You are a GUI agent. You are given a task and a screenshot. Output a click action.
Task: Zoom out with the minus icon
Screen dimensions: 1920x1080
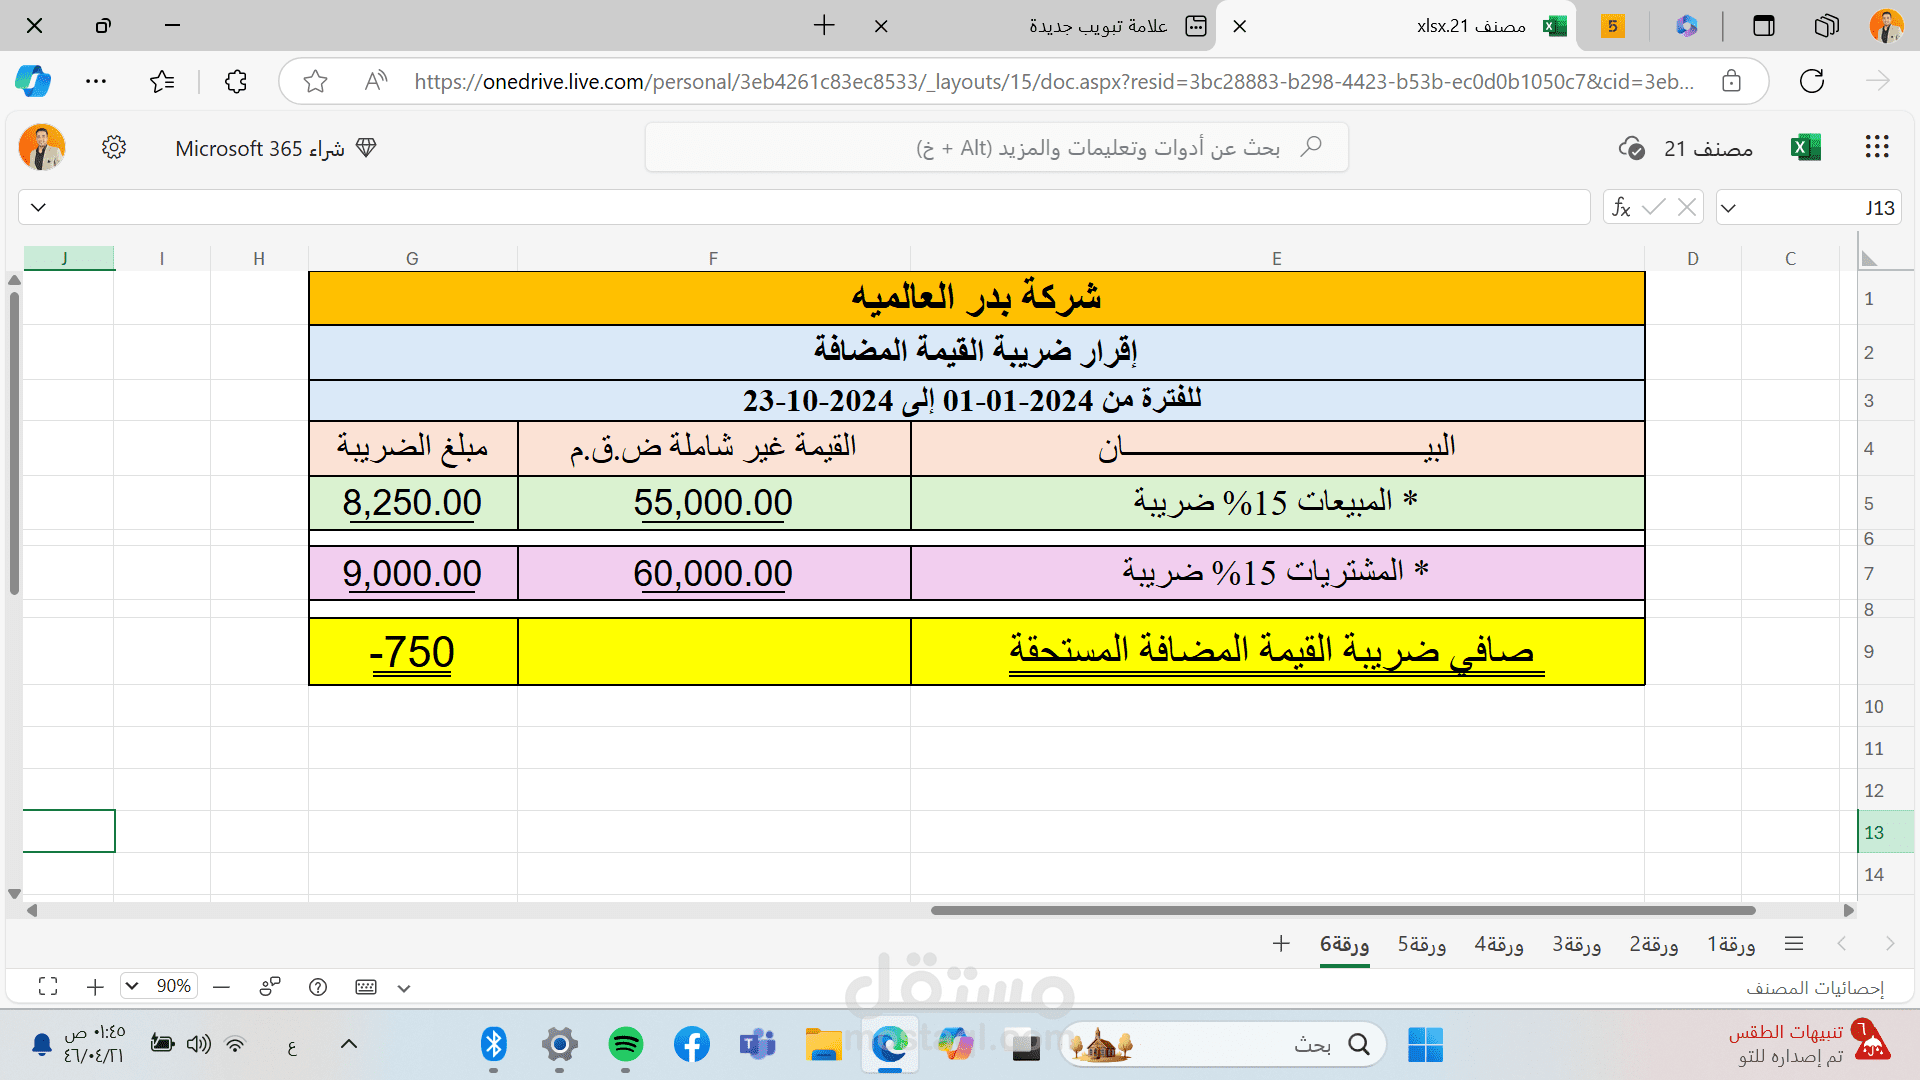point(222,987)
